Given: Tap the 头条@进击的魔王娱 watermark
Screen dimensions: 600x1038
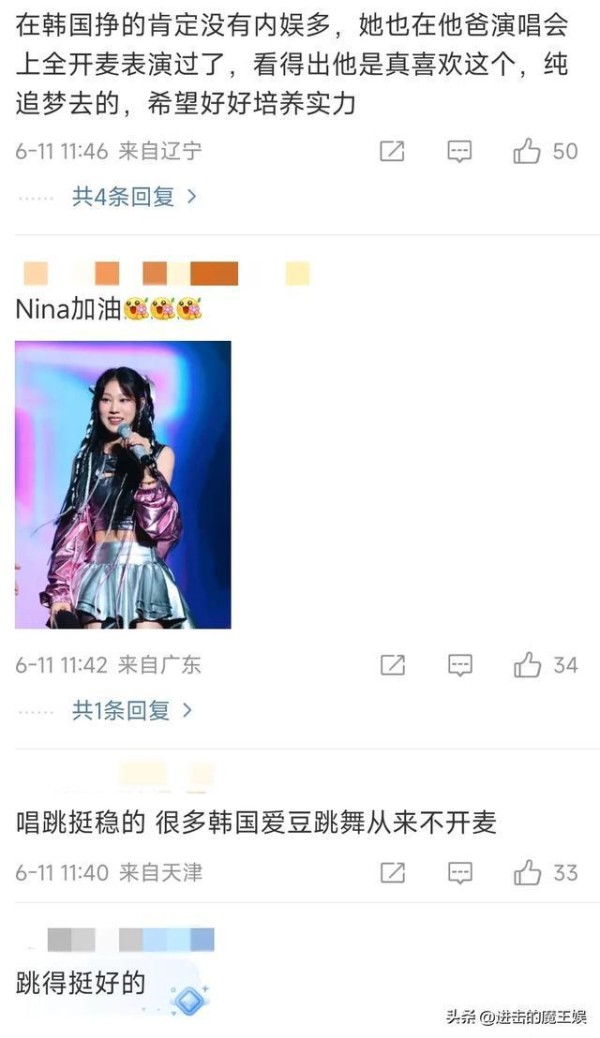Looking at the screenshot, I should tap(517, 1016).
